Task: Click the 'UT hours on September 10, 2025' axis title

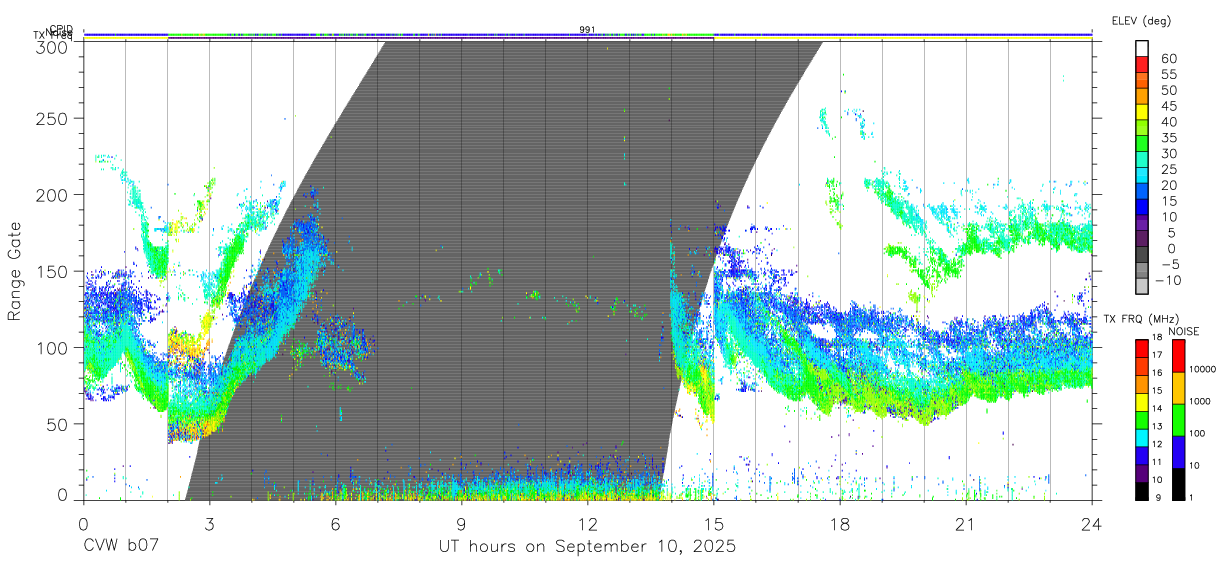Action: [587, 547]
